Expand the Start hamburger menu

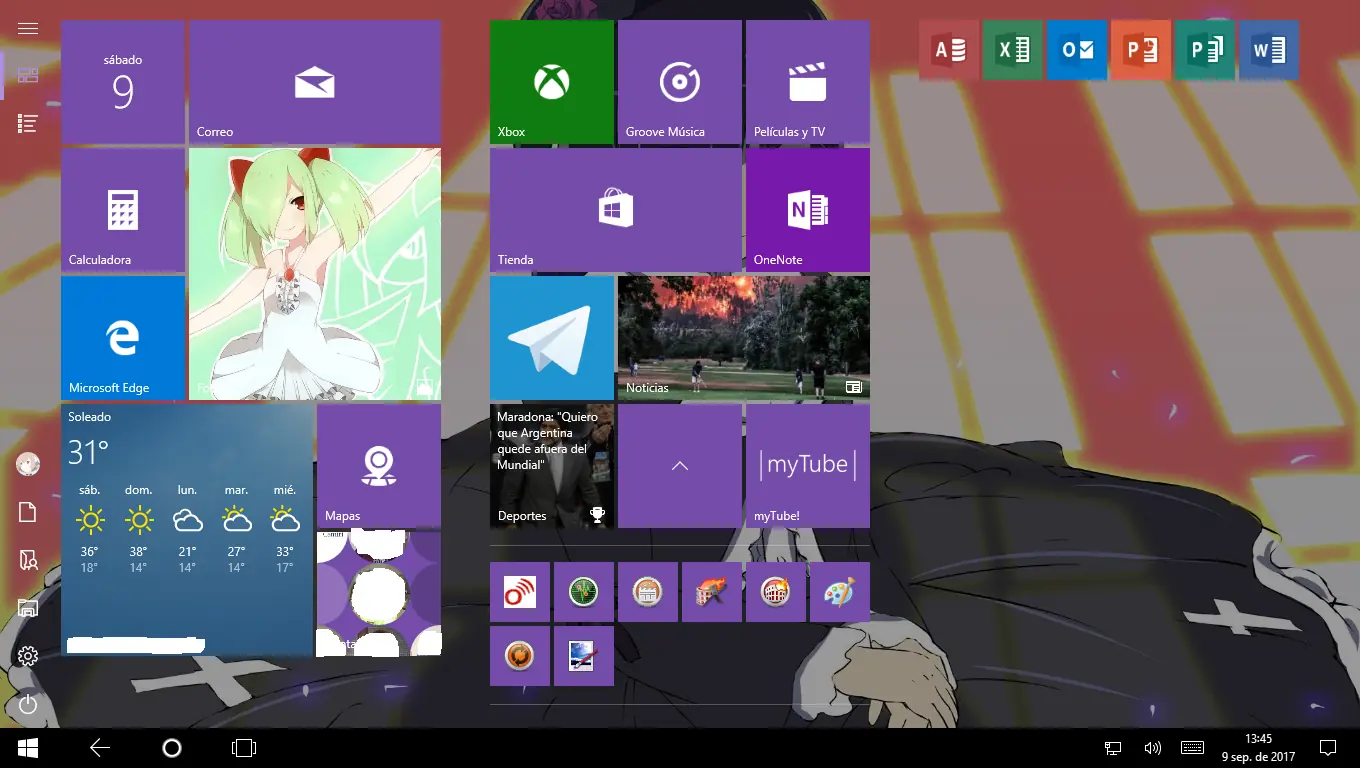click(28, 28)
